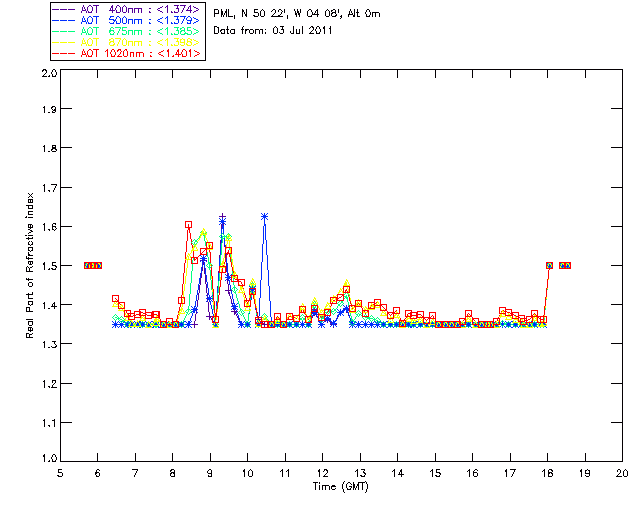Click x-axis hour label 14
Viewport: 640px width, 512px height.
[x=398, y=473]
